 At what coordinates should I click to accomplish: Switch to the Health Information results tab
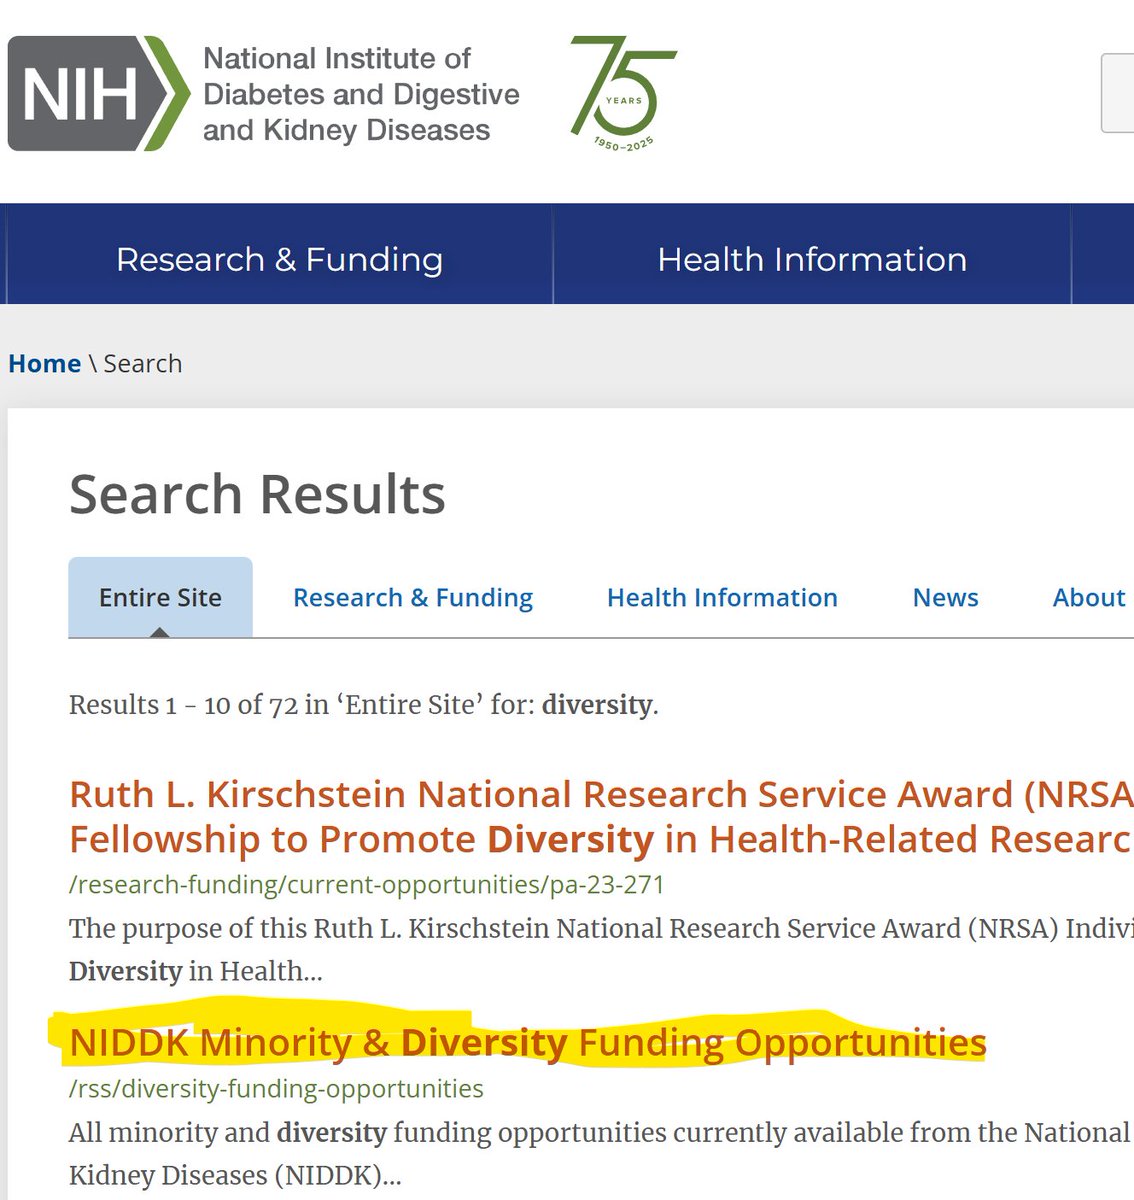tap(722, 597)
